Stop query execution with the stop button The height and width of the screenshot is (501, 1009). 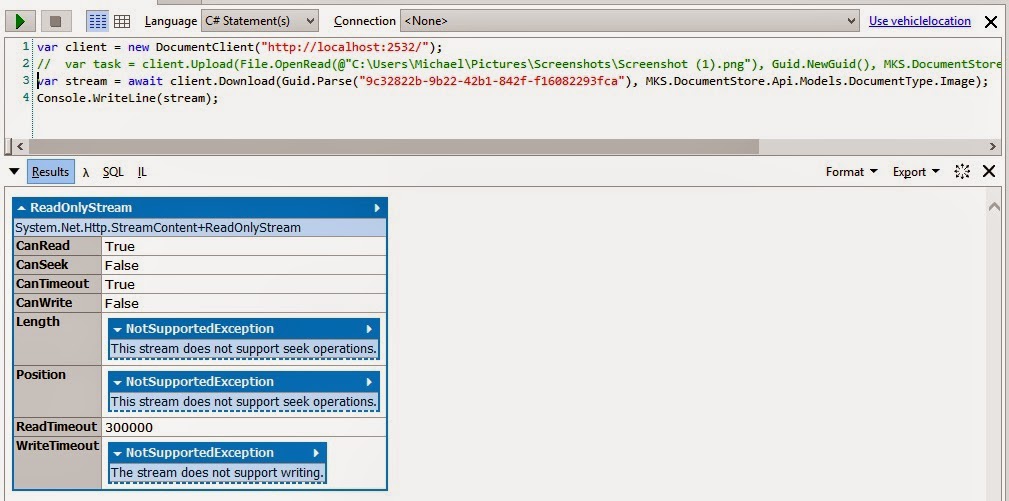[56, 21]
